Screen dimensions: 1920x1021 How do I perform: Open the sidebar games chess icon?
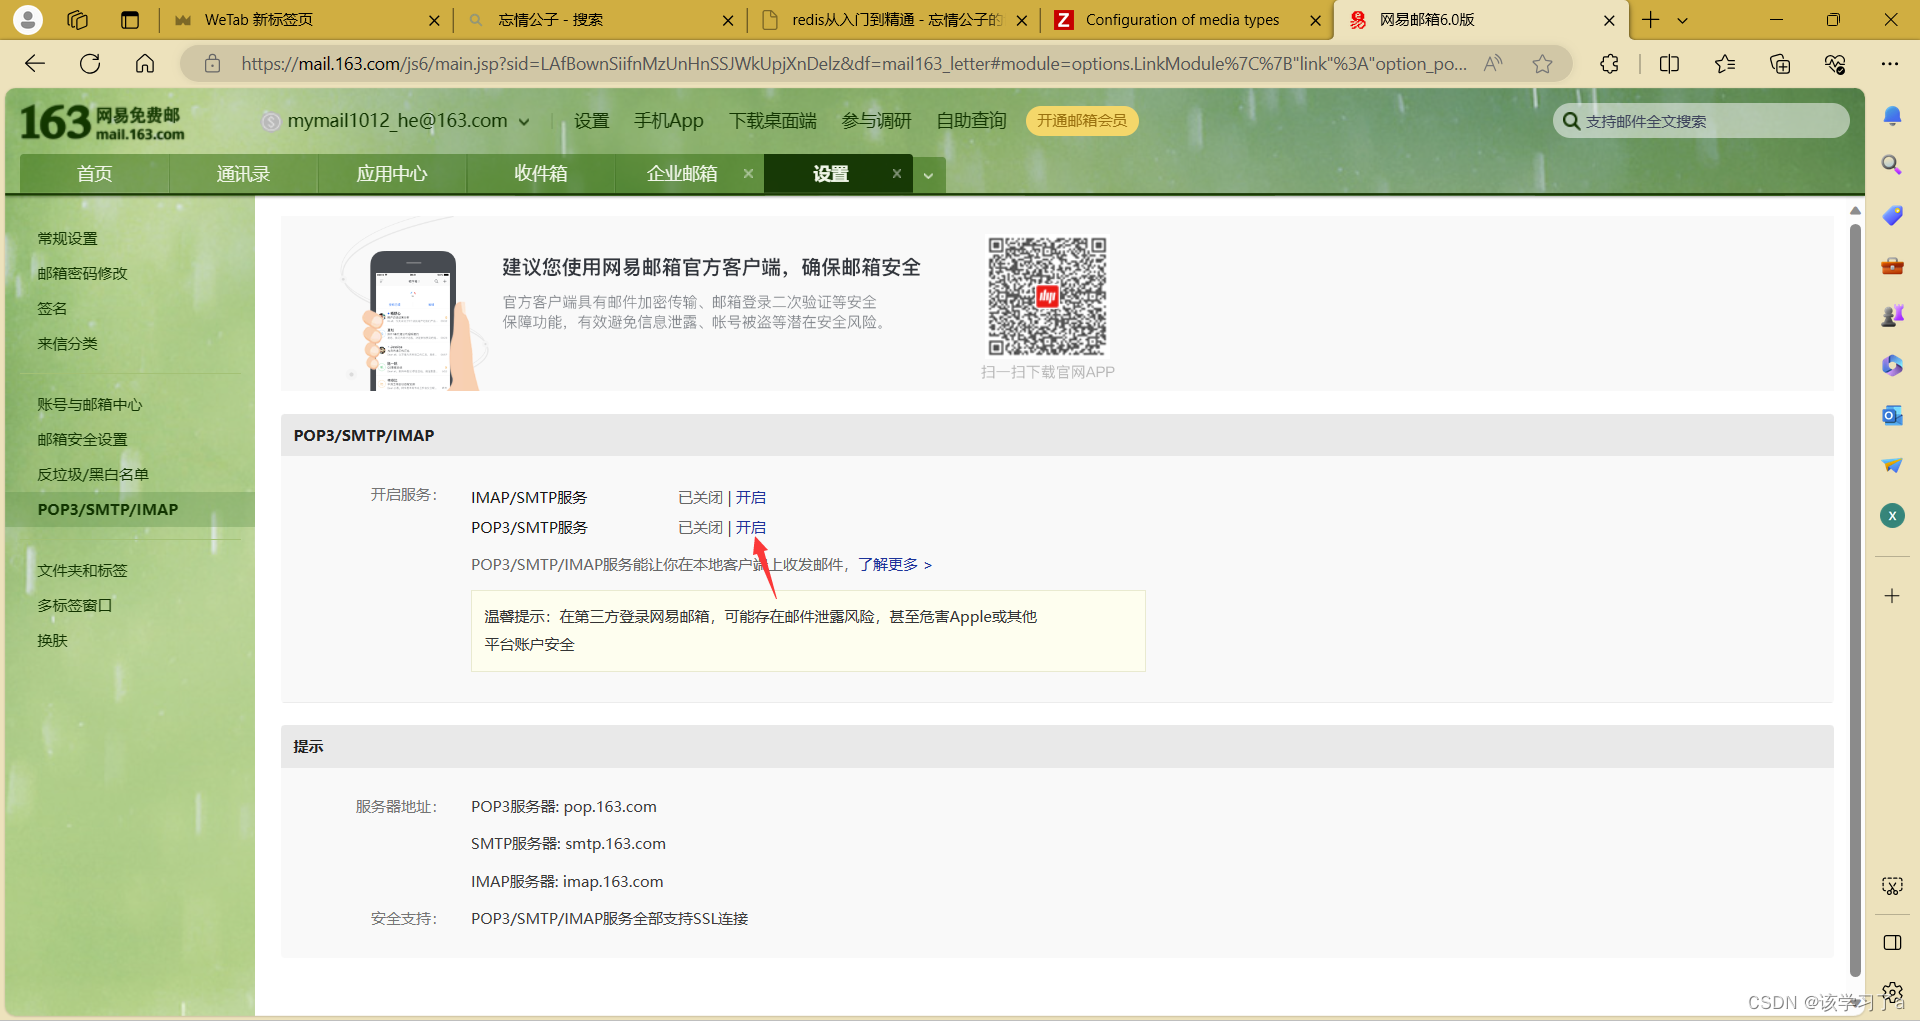[x=1892, y=316]
